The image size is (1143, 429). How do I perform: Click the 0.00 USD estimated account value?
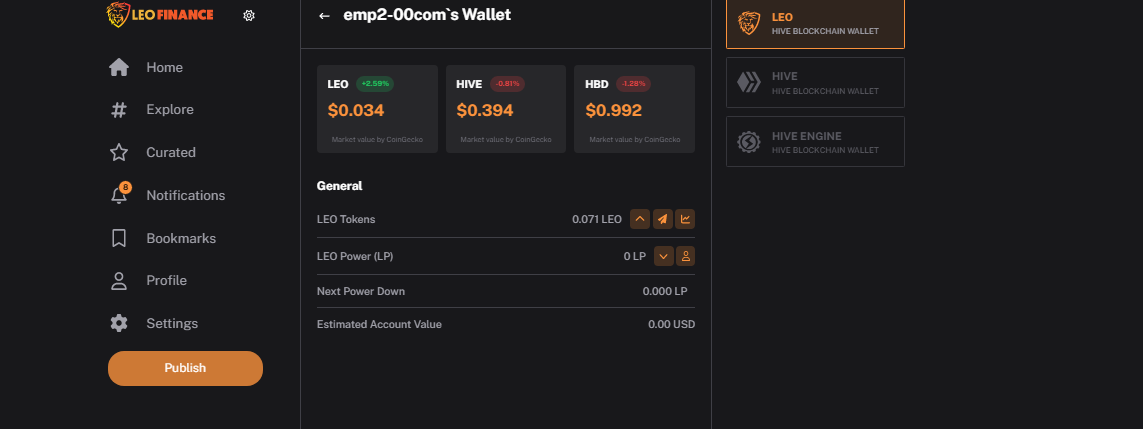(671, 324)
